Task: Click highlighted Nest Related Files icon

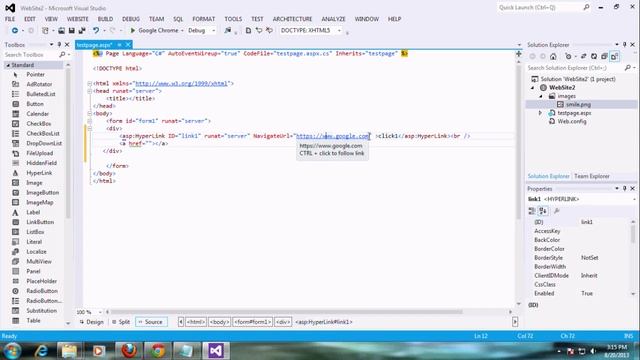Action: pos(615,56)
